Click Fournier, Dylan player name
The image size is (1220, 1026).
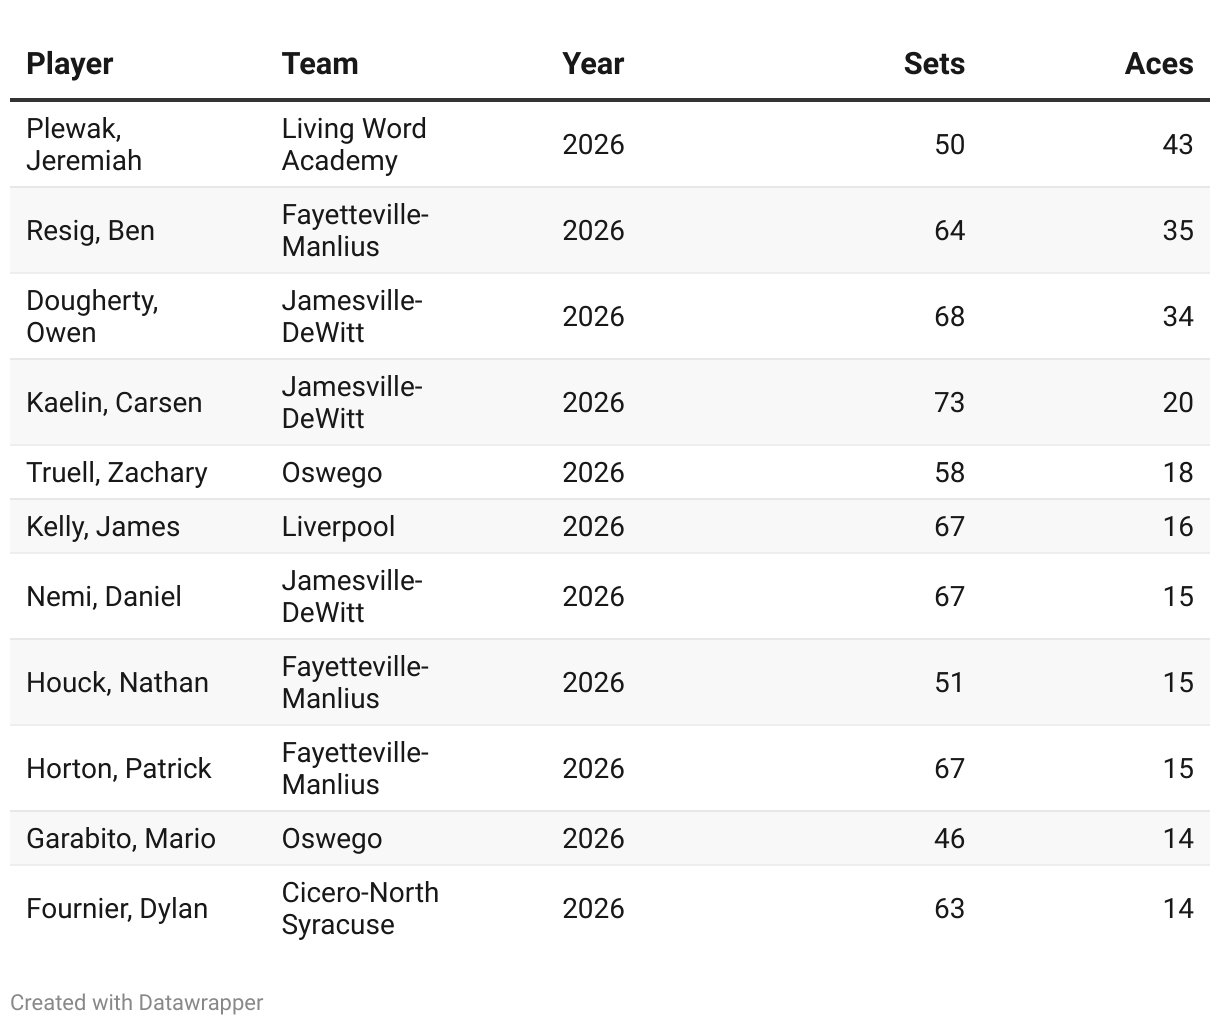pos(117,908)
